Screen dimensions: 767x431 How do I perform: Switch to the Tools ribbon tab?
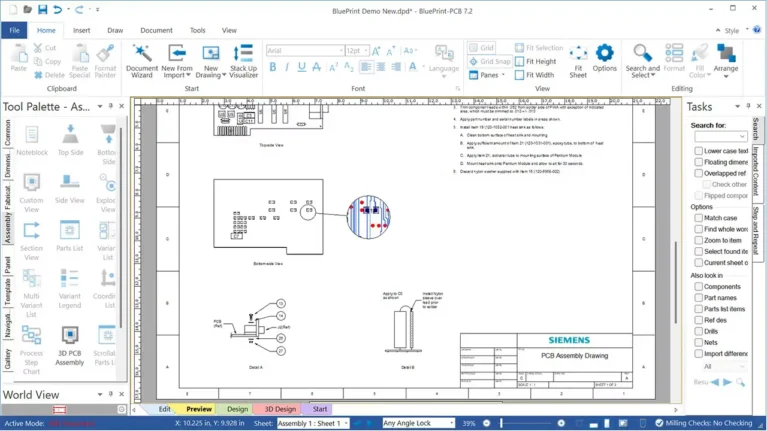pyautogui.click(x=198, y=30)
